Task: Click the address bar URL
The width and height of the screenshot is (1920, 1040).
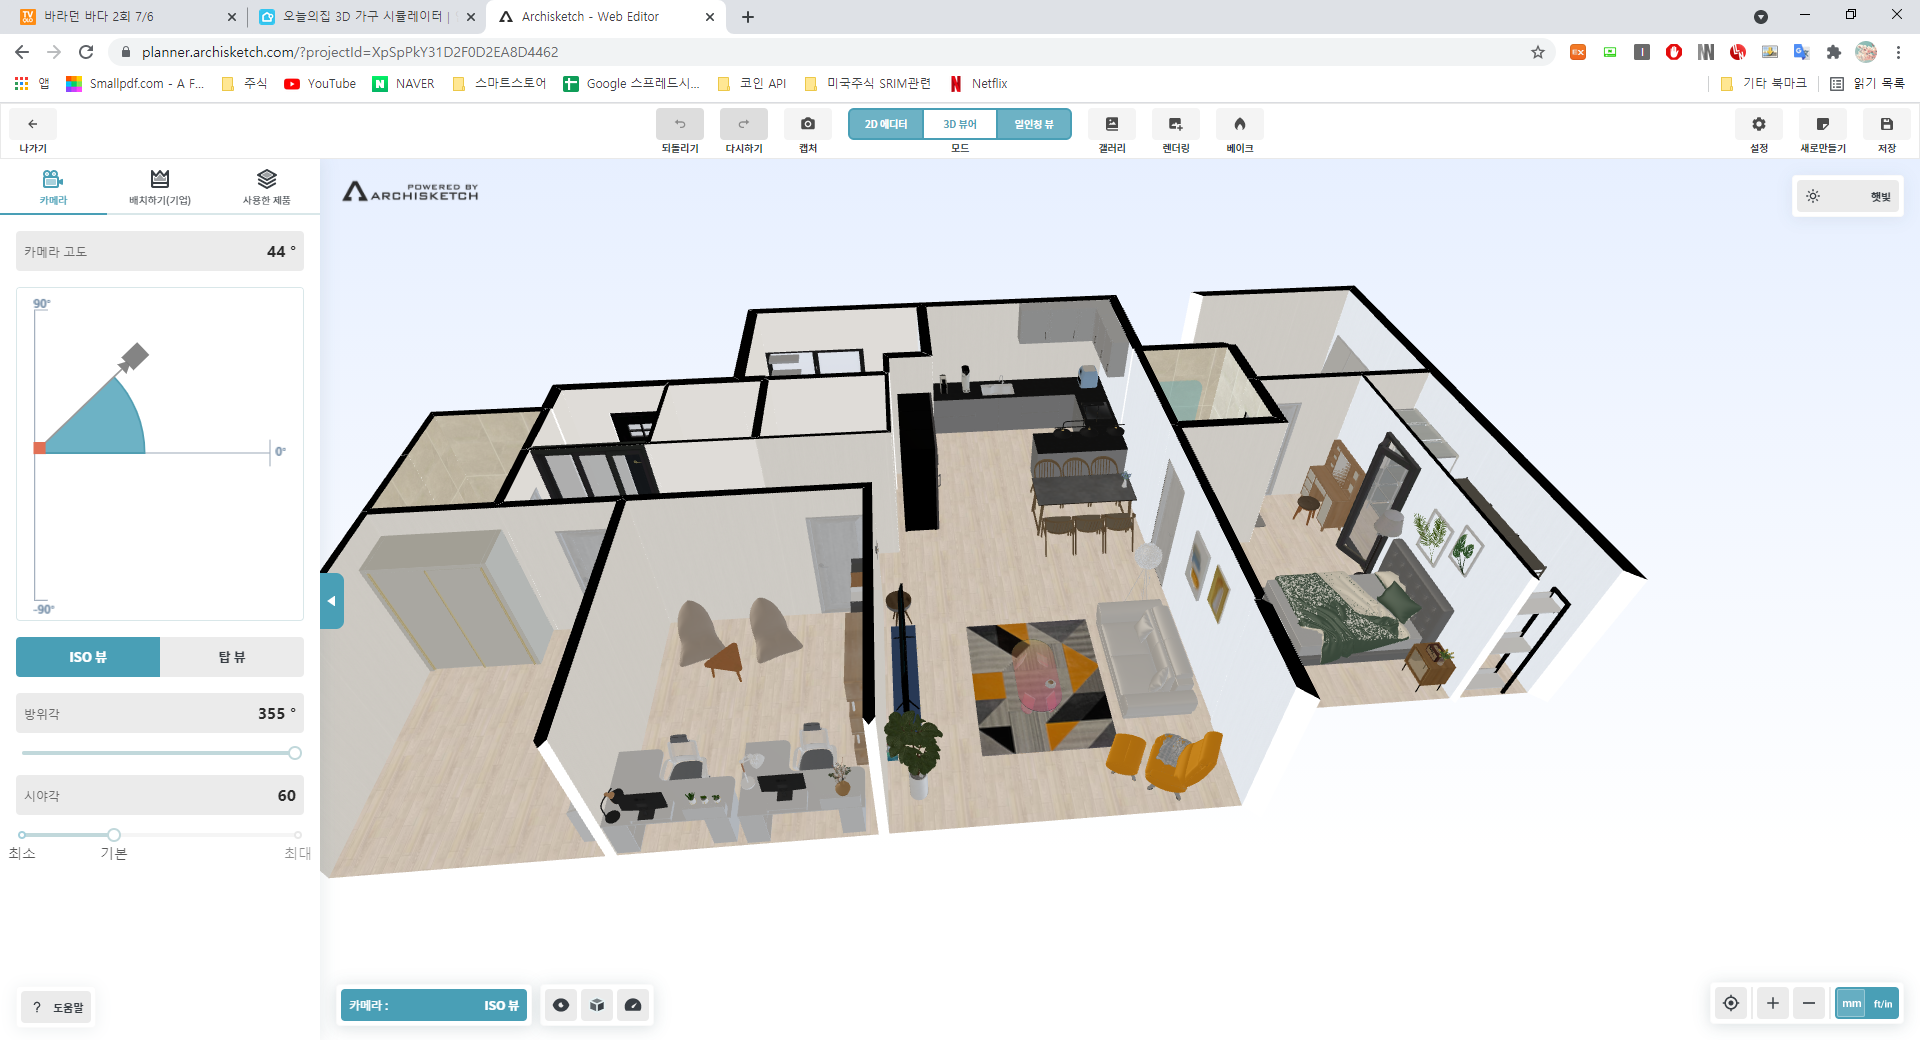Action: [350, 52]
